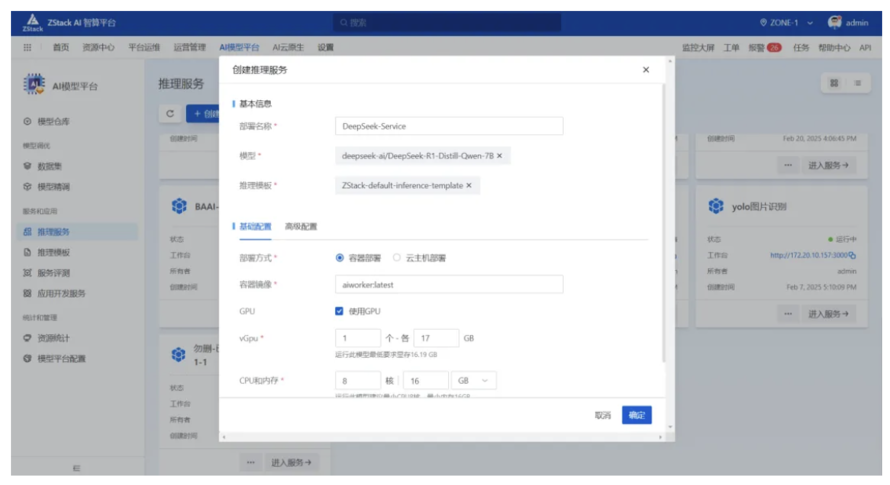Select 推理服务 in the sidebar
Image resolution: width=890 pixels, height=485 pixels.
77,232
